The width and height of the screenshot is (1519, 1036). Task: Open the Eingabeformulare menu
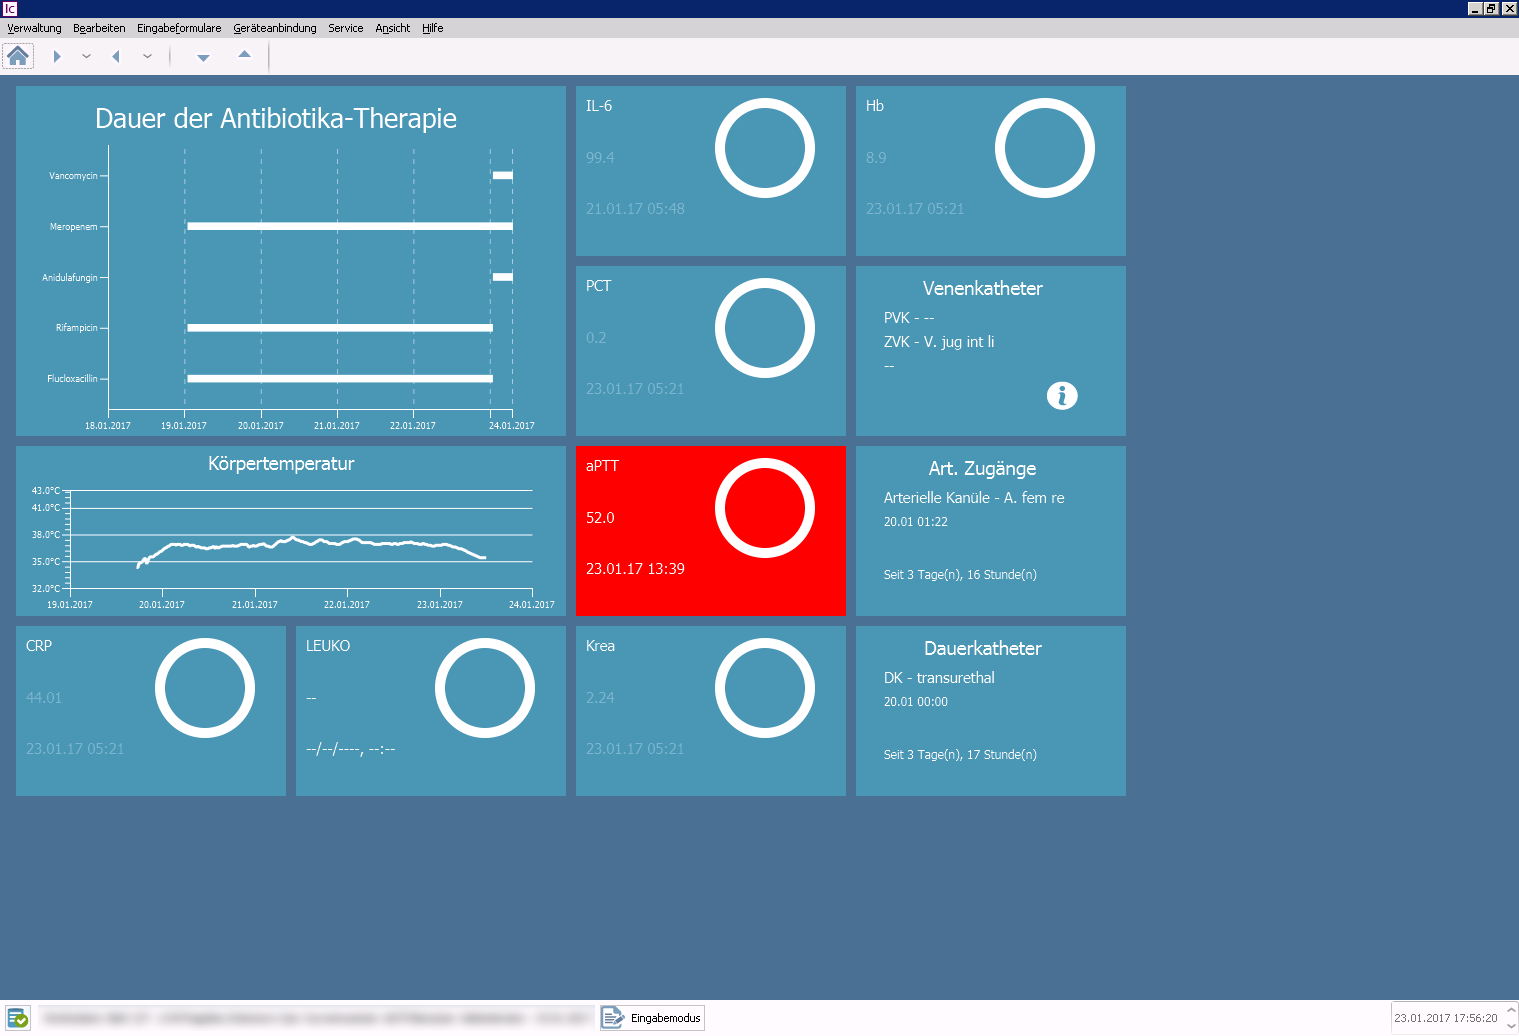[179, 28]
